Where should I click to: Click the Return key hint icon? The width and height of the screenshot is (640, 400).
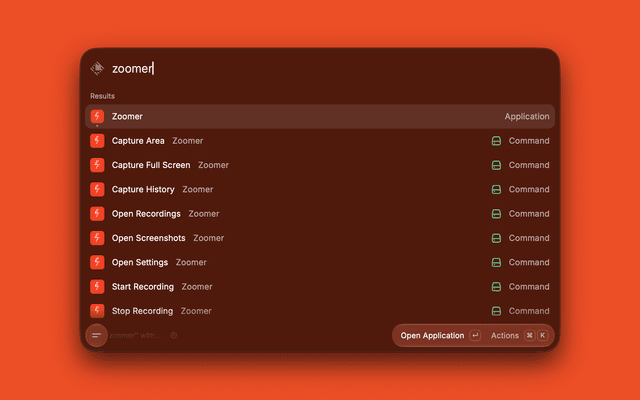click(475, 336)
